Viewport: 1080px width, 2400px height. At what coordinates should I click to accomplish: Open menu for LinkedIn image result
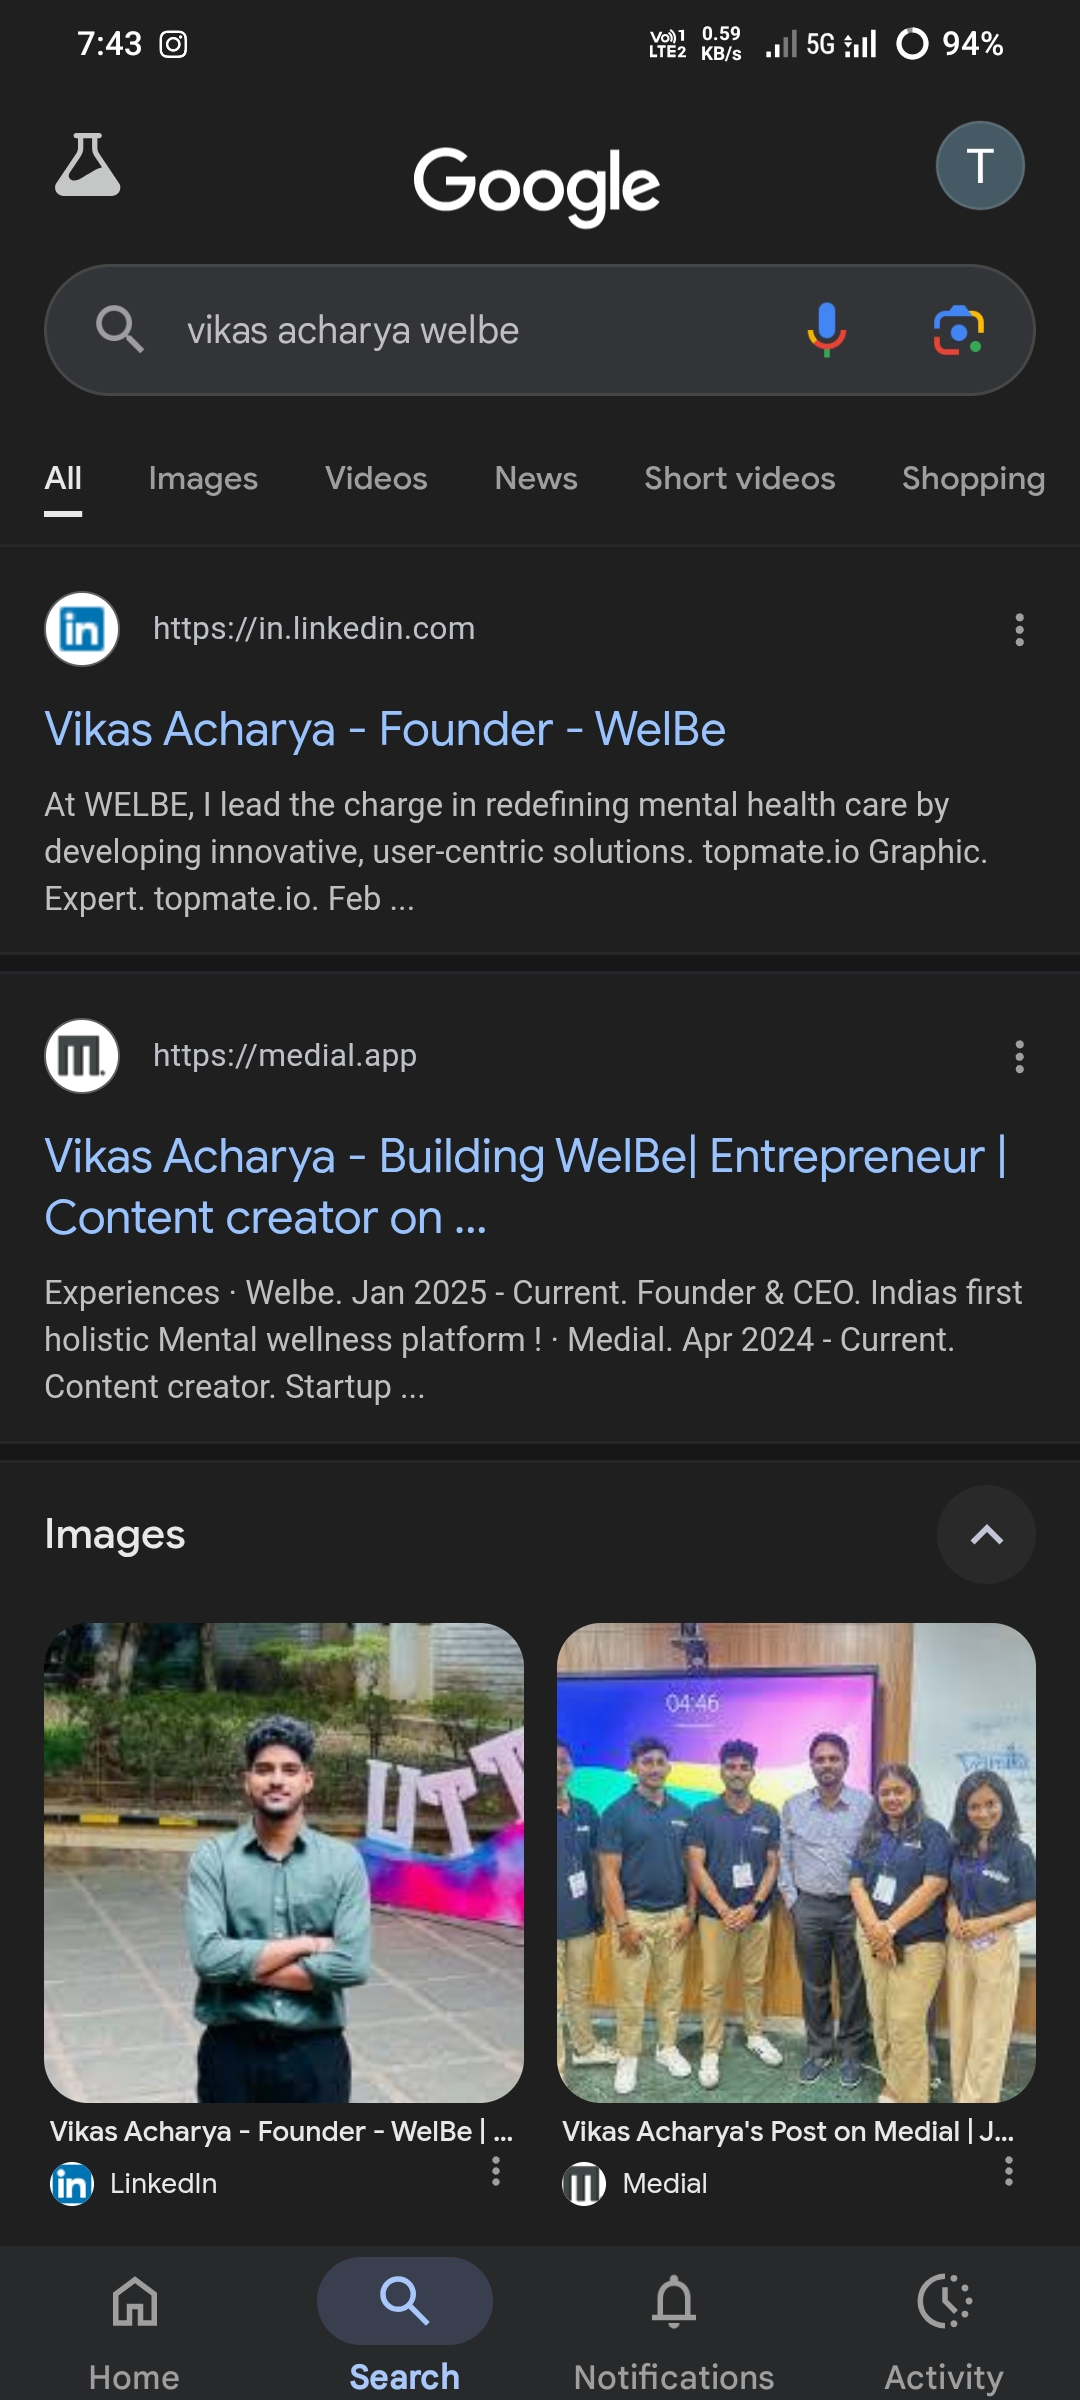tap(496, 2170)
